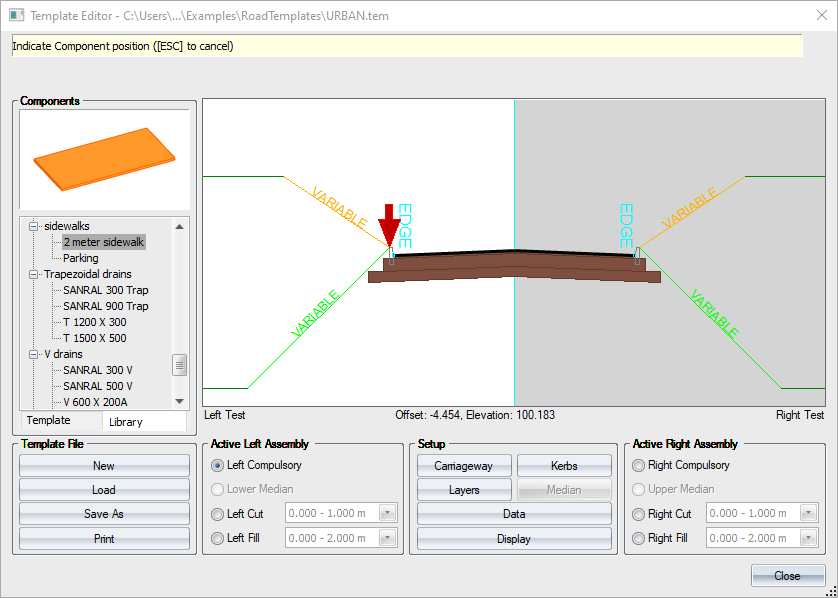Open the Left Cut range dropdown
This screenshot has height=598, width=838.
tap(387, 514)
